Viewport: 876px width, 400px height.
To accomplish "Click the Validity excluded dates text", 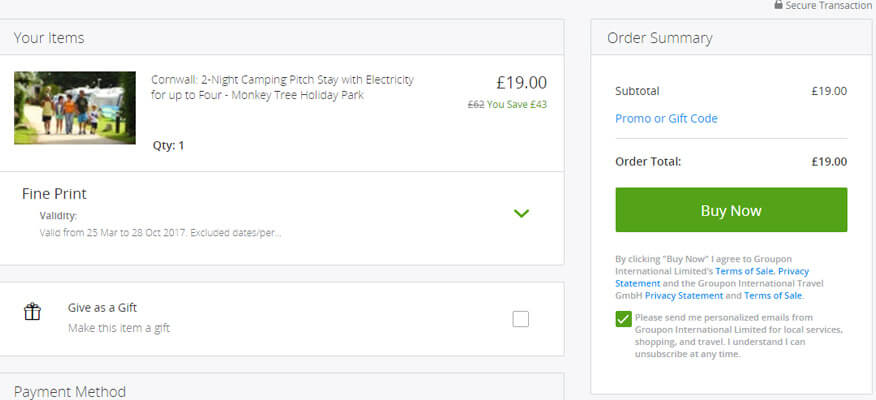I will [x=160, y=232].
